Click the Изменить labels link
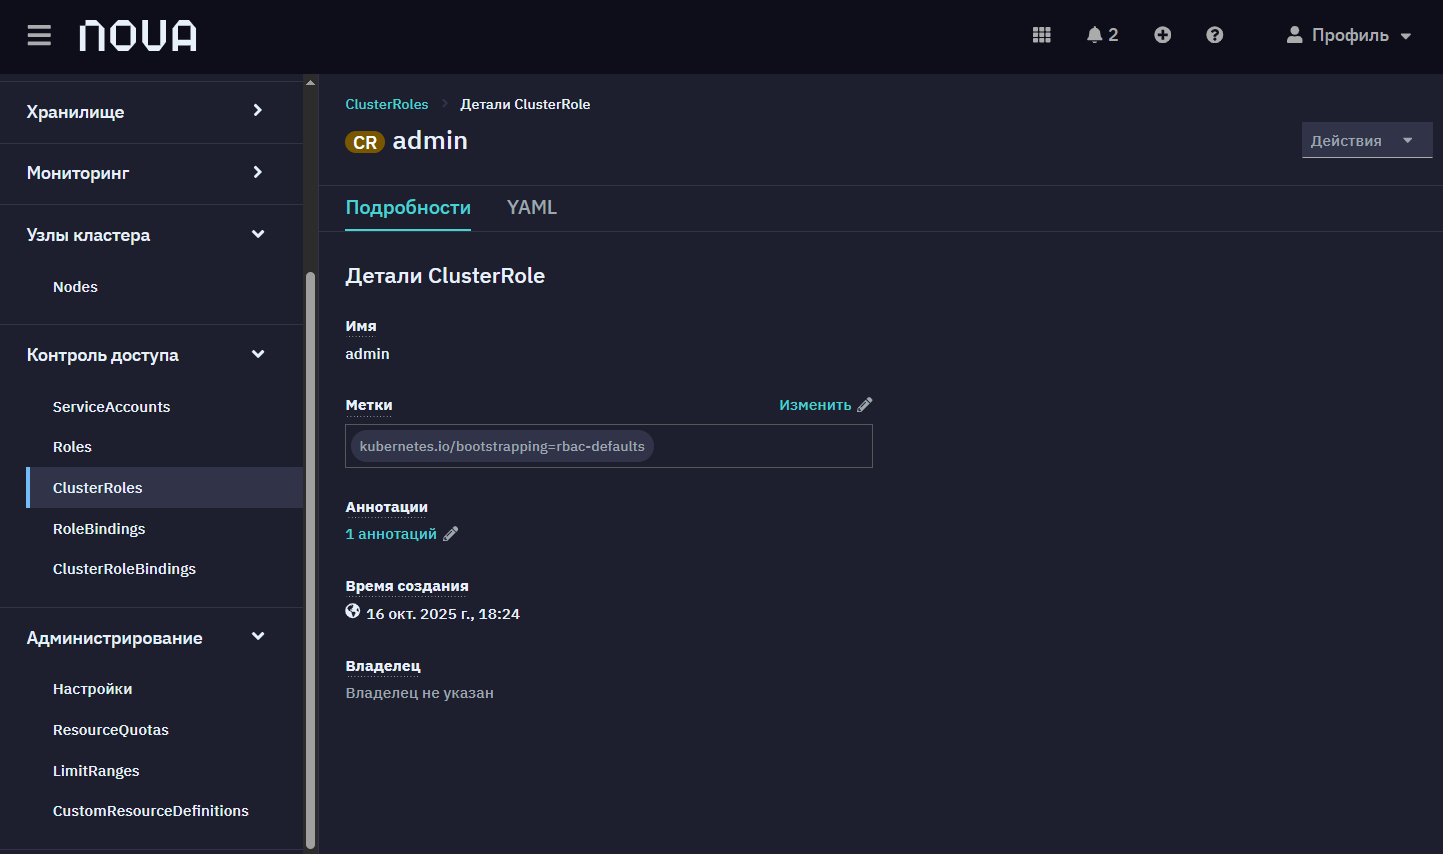Screen dimensions: 1443x854 point(815,405)
